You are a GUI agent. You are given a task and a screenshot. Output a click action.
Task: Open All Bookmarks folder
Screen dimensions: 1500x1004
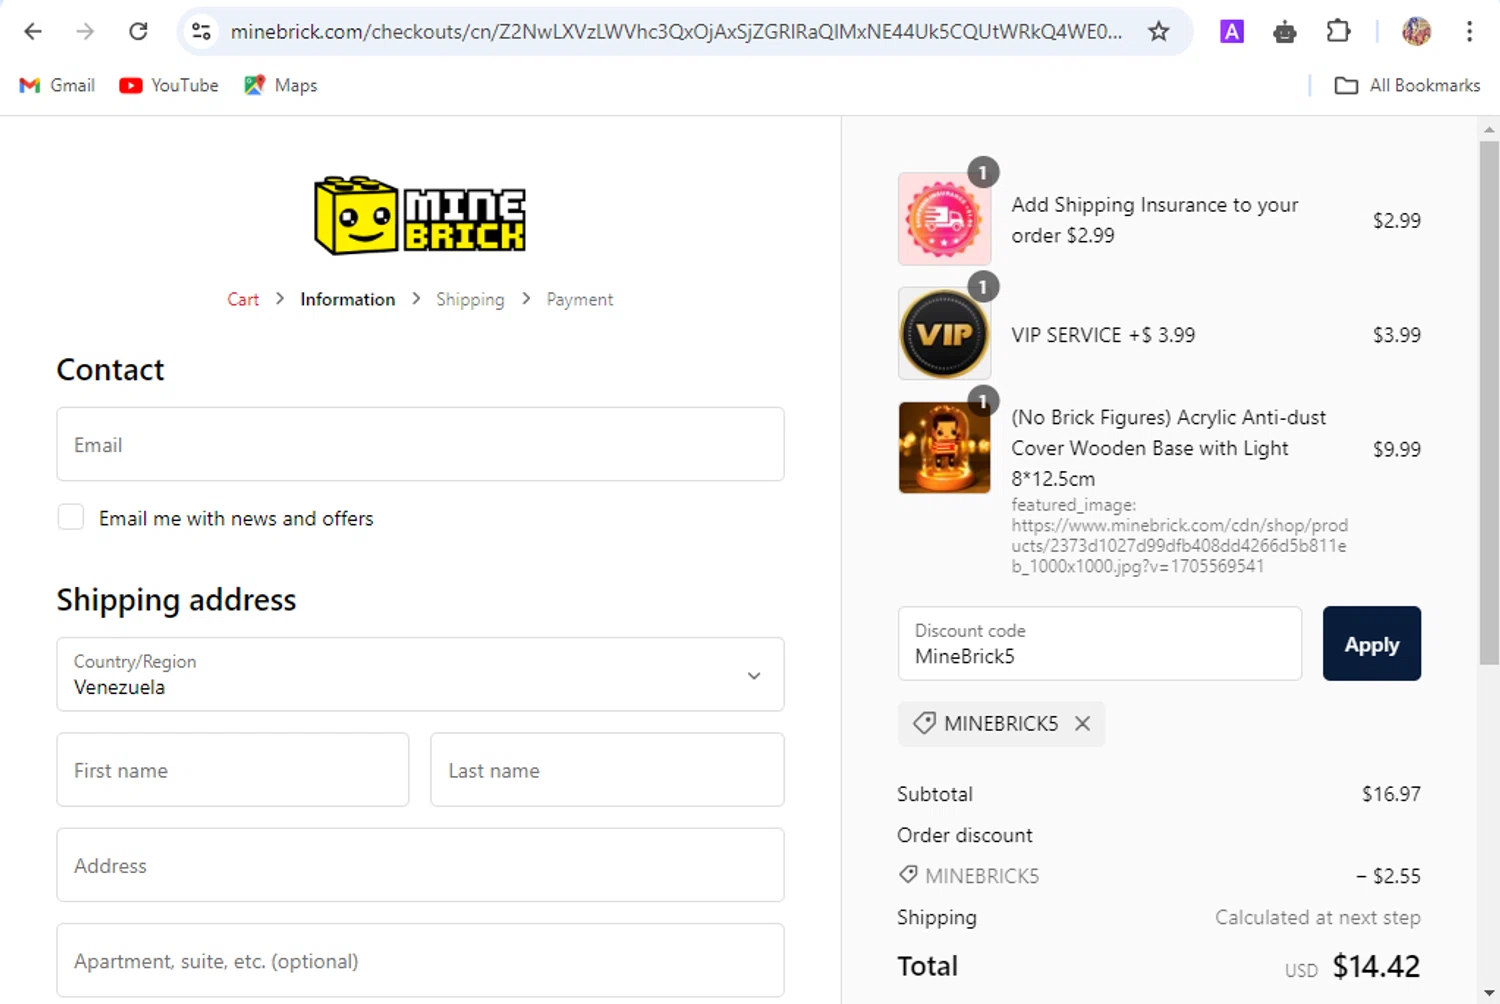point(1407,86)
